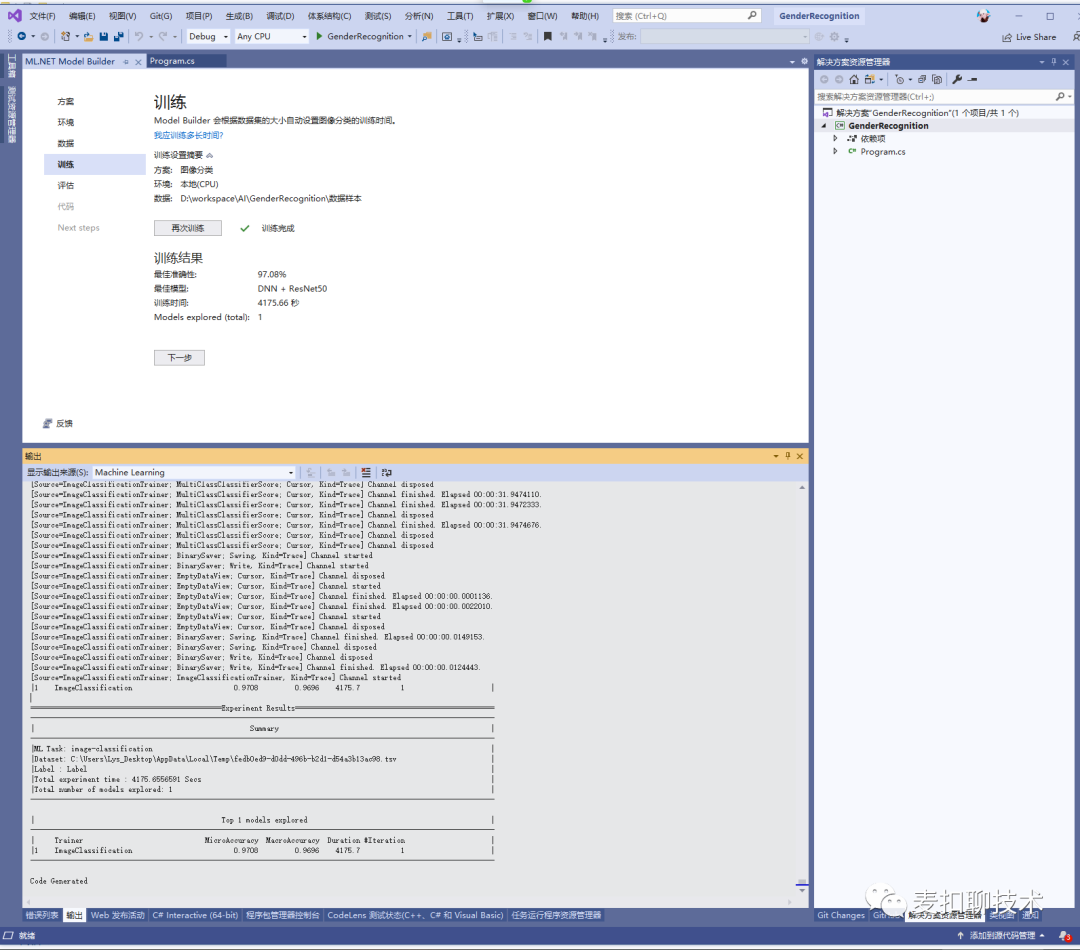Expand the 依赖项 dependencies node
Viewport: 1080px width, 950px height.
pos(835,138)
